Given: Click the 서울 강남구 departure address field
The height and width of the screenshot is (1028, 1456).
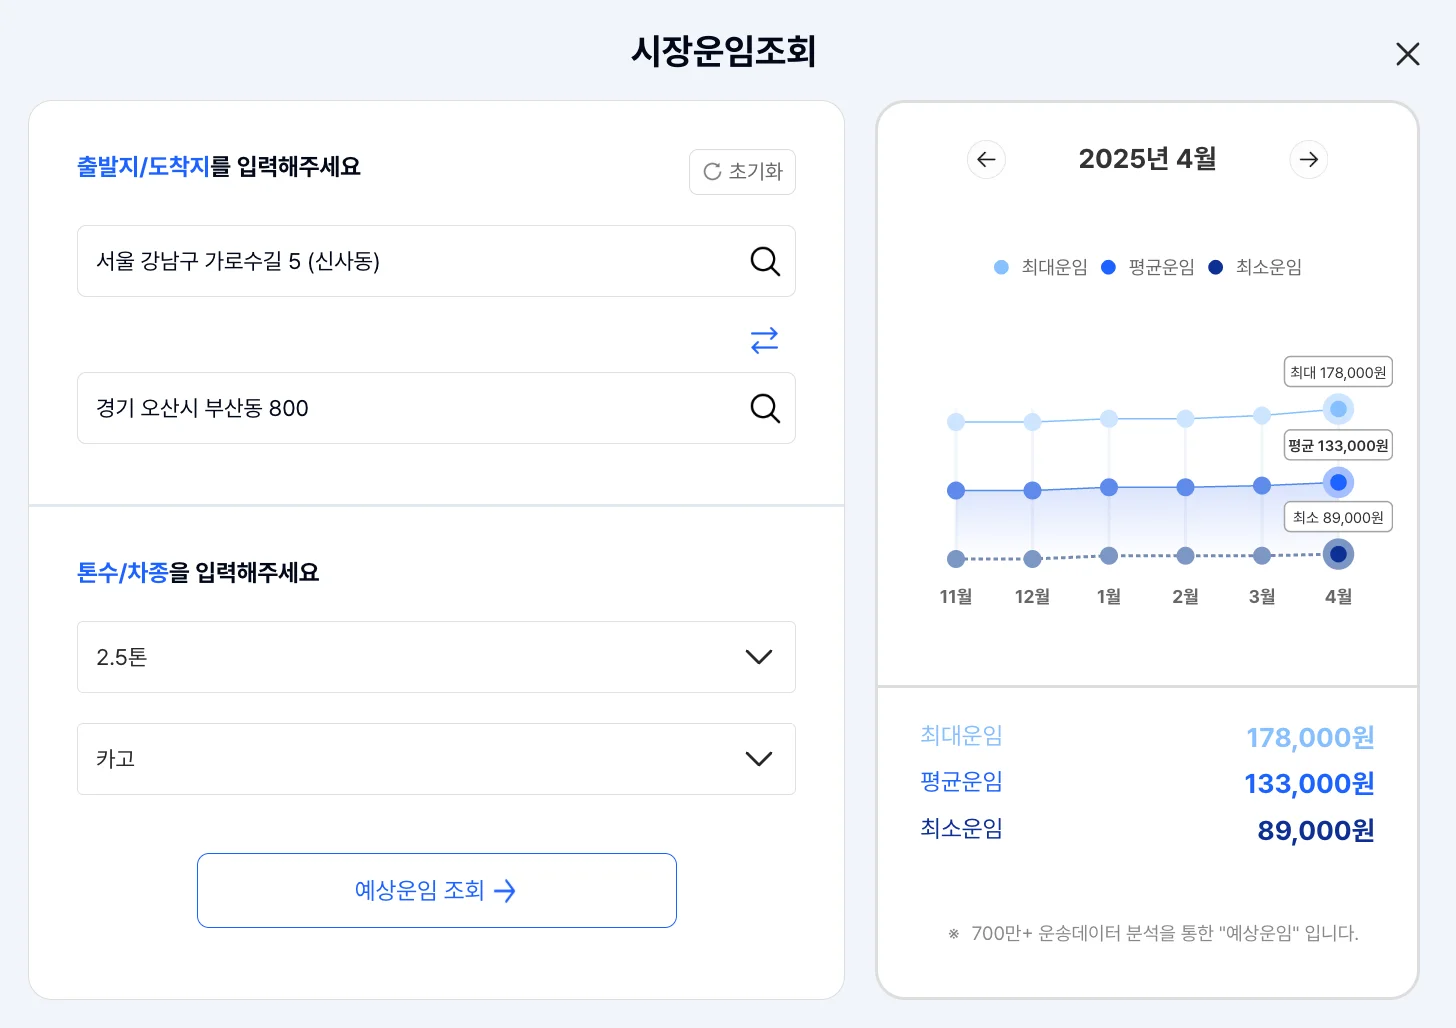Looking at the screenshot, I should click(x=410, y=262).
